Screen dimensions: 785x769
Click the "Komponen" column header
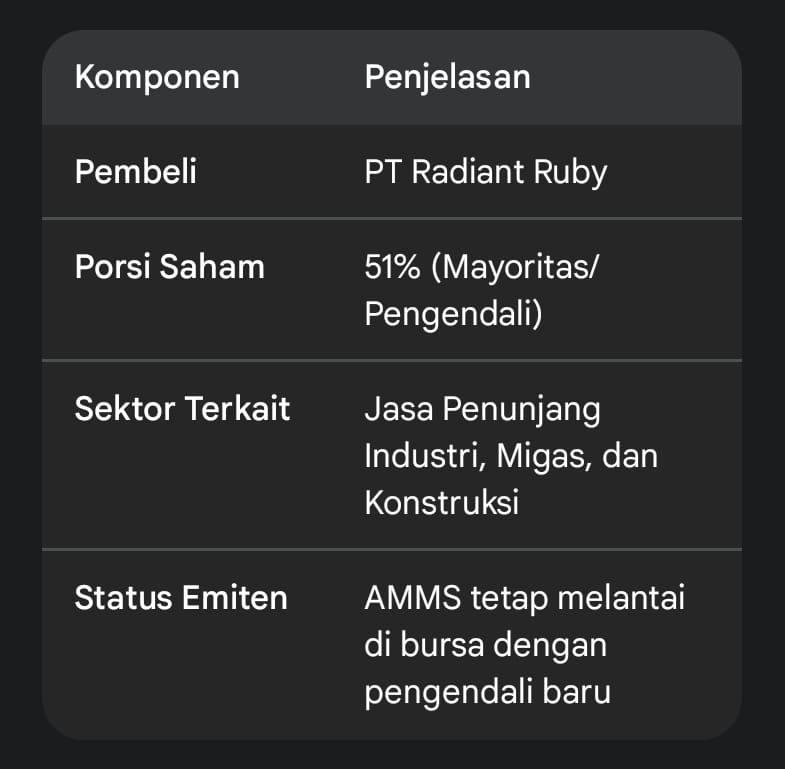tap(157, 77)
